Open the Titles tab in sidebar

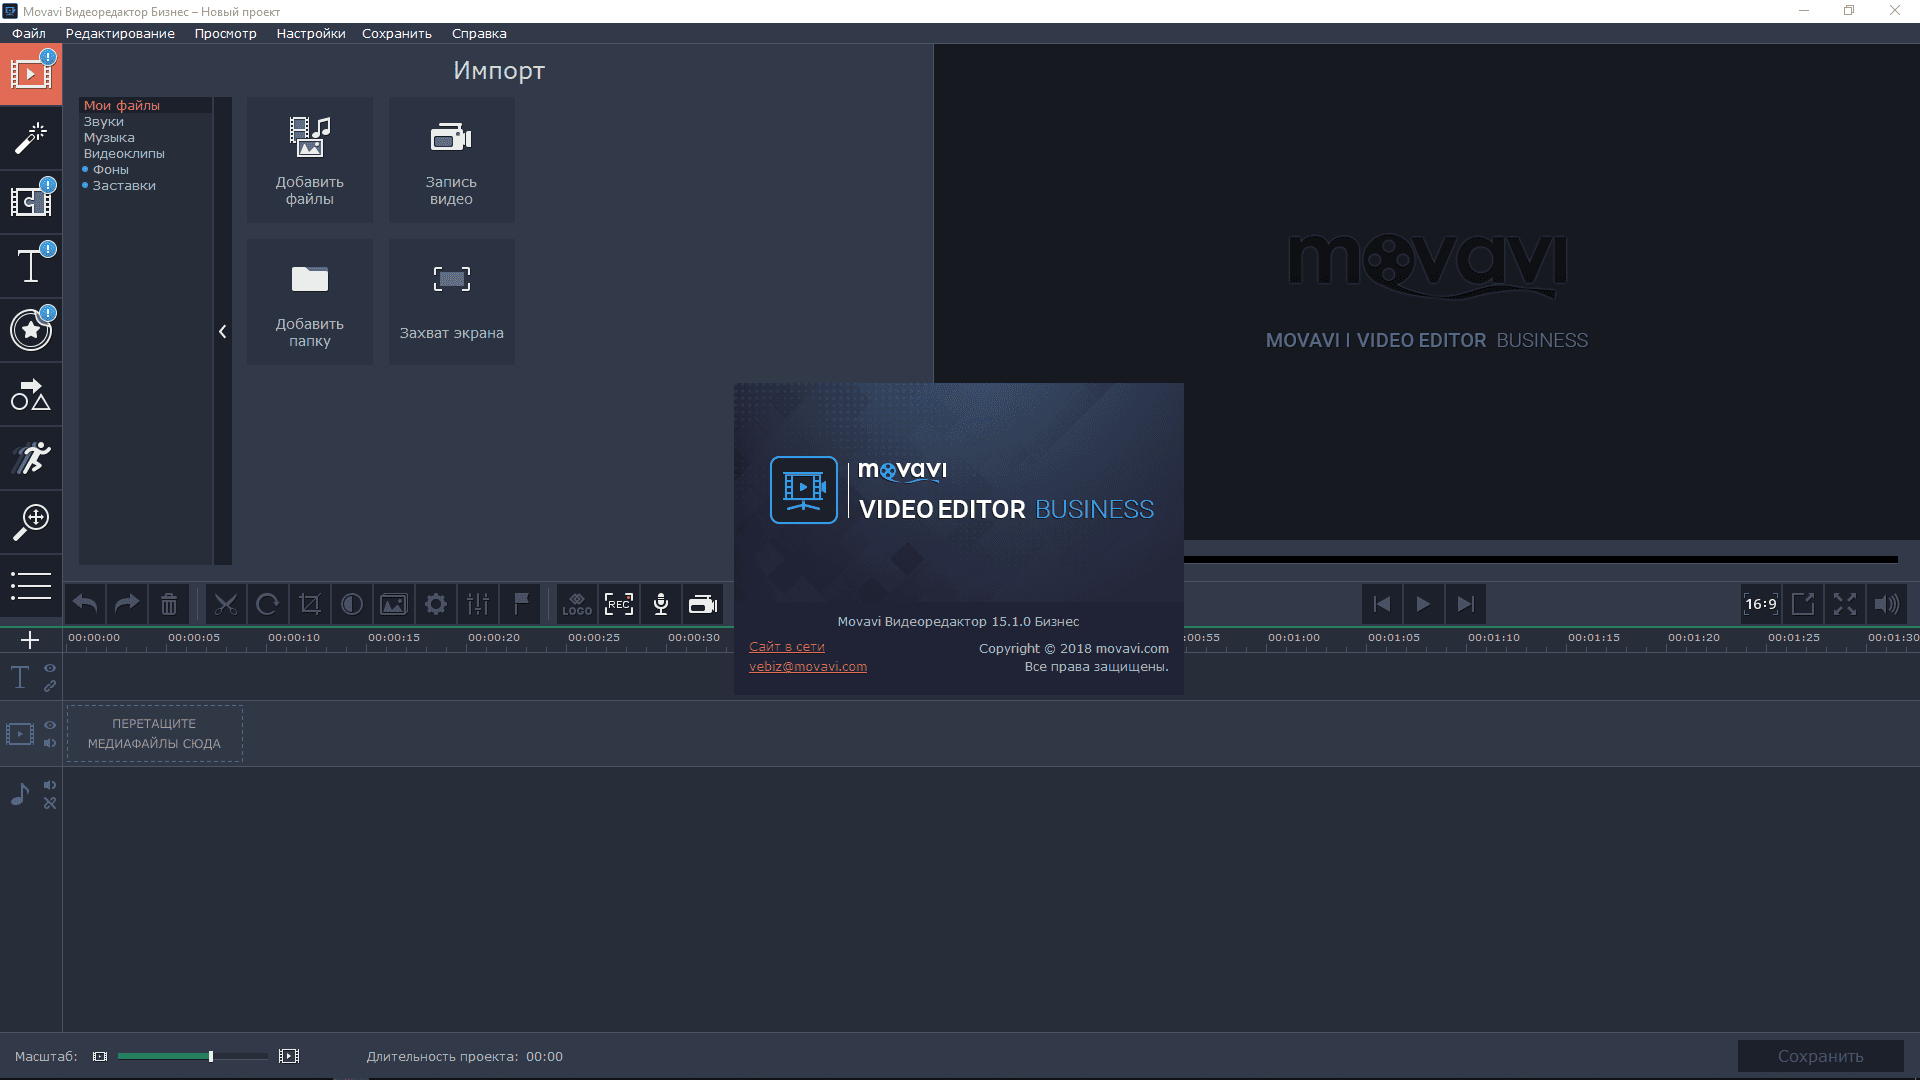[31, 266]
